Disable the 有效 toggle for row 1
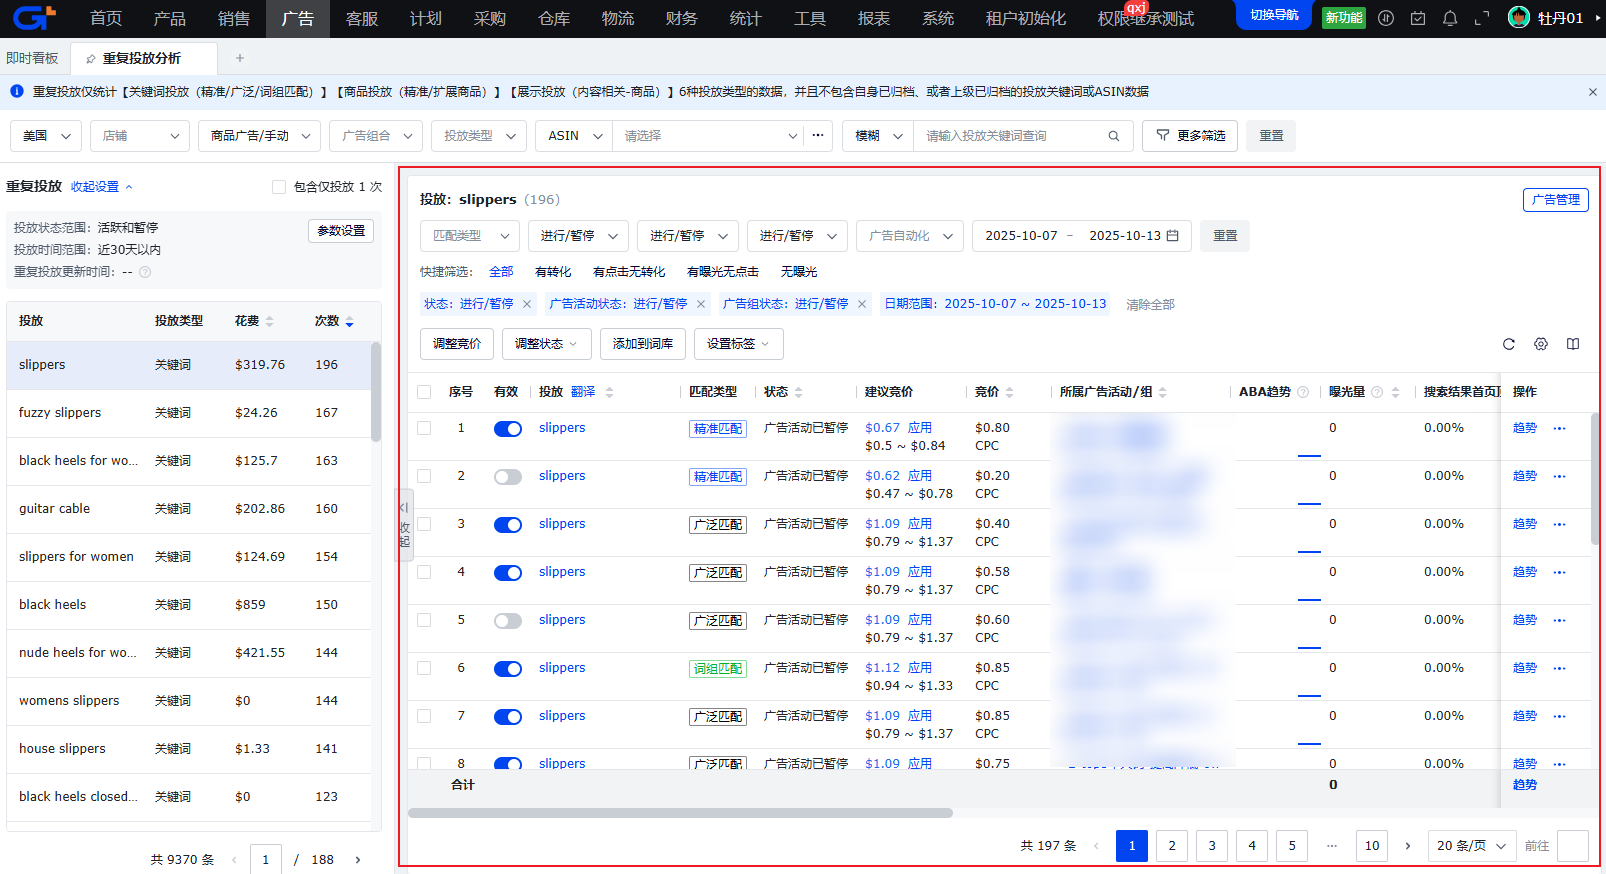Viewport: 1606px width, 874px height. [508, 429]
